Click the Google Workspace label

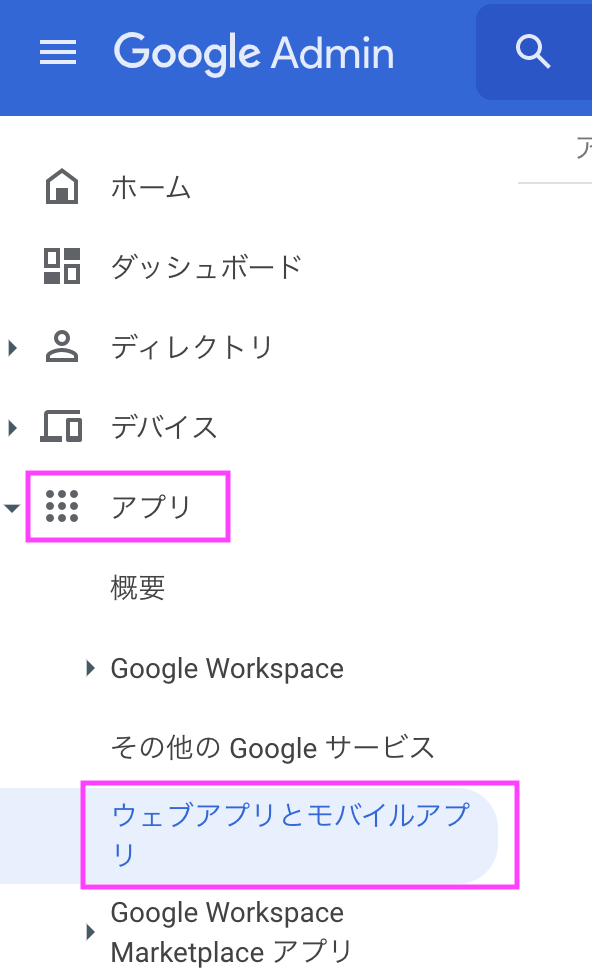(227, 668)
